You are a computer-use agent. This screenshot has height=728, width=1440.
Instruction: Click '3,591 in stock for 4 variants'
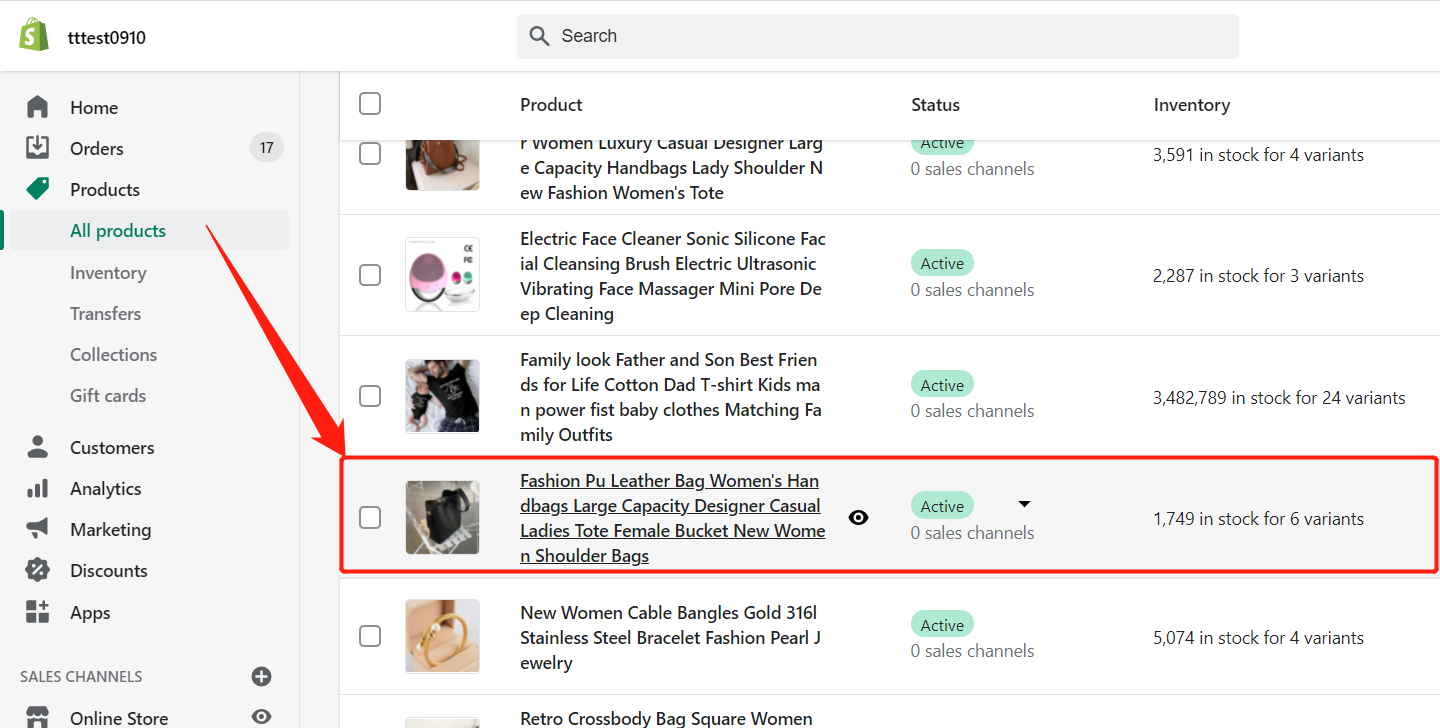[1258, 154]
